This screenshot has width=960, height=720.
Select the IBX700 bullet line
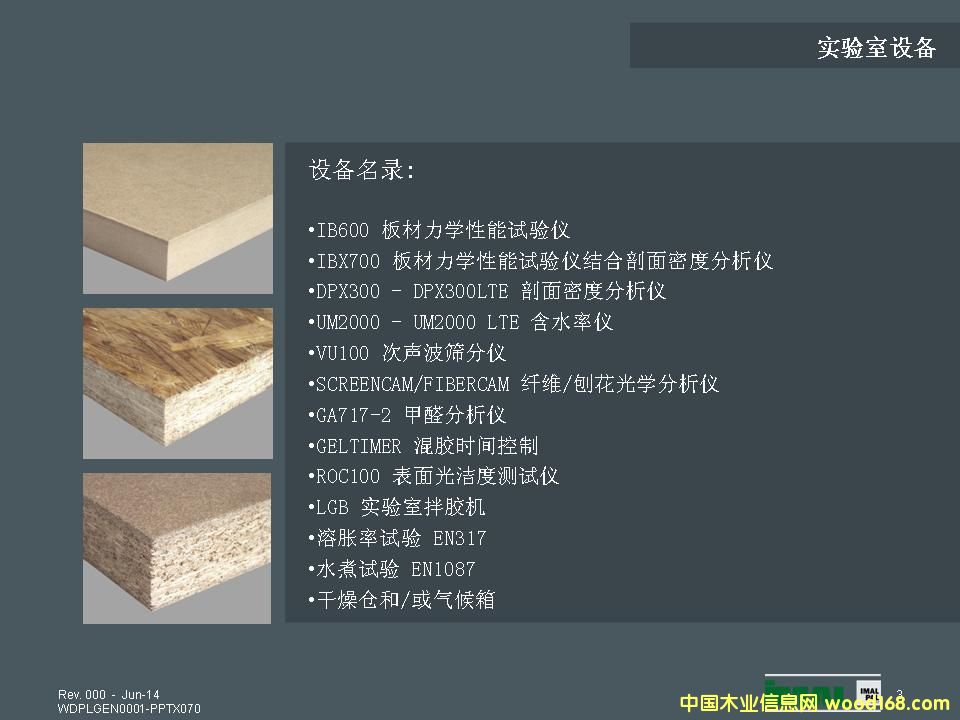[541, 261]
